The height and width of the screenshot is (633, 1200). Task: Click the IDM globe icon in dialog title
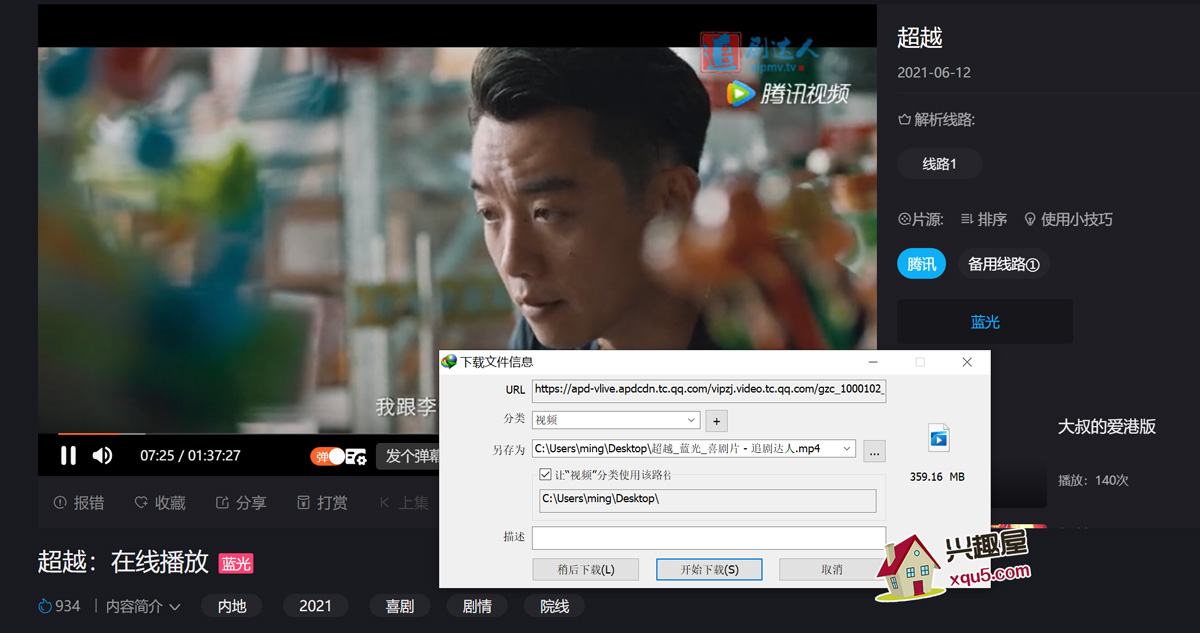450,362
